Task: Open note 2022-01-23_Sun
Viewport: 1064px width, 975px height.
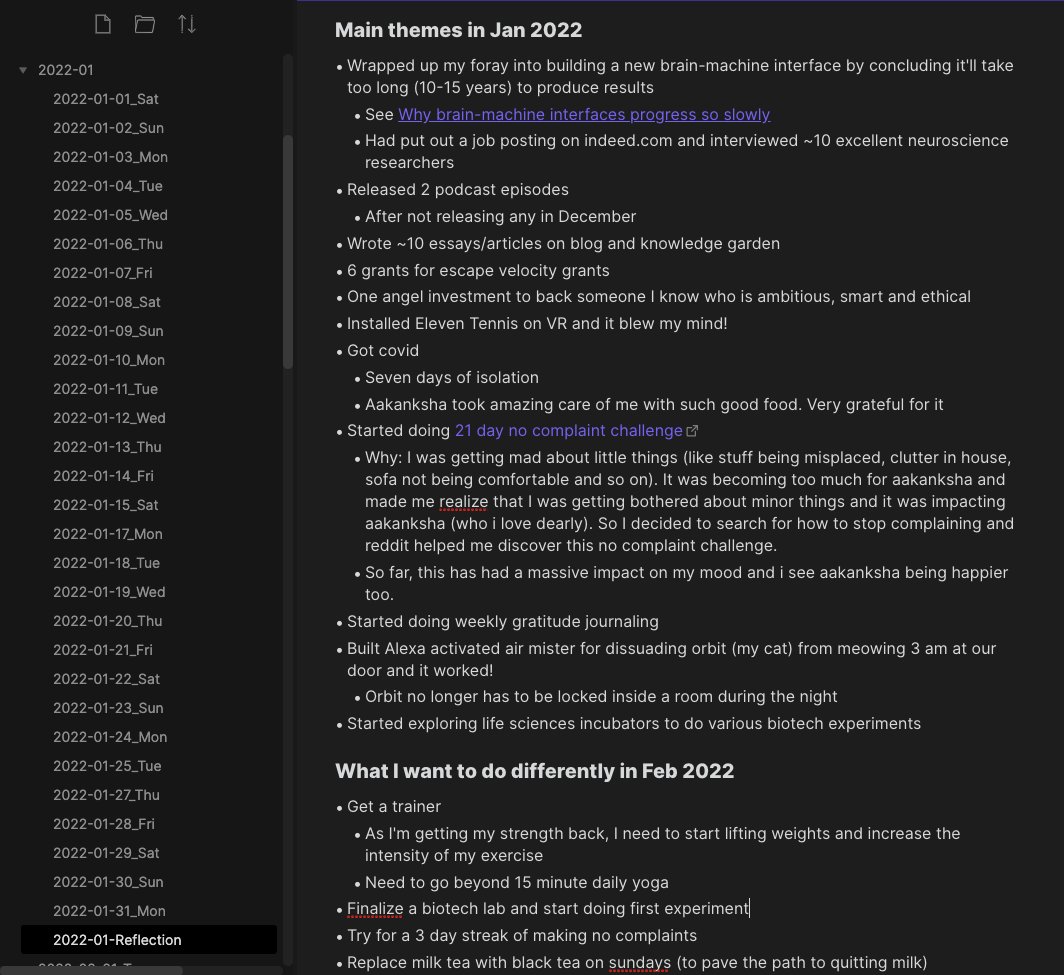Action: [109, 708]
